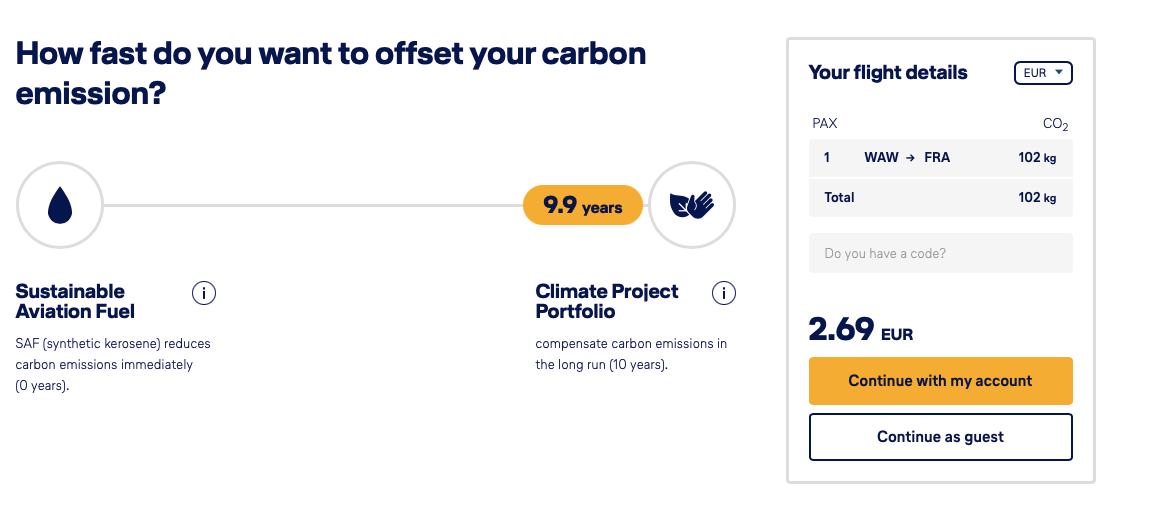Image resolution: width=1157 pixels, height=526 pixels.
Task: Click the 2.69 EUR price
Action: (x=860, y=329)
